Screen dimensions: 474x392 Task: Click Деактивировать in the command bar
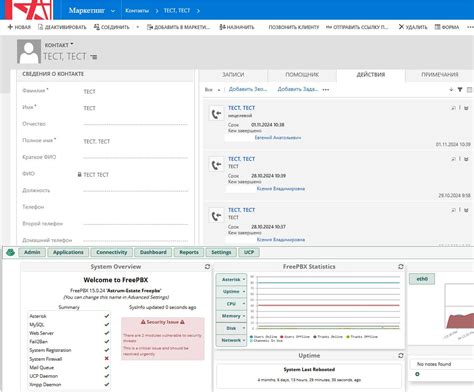pyautogui.click(x=62, y=27)
